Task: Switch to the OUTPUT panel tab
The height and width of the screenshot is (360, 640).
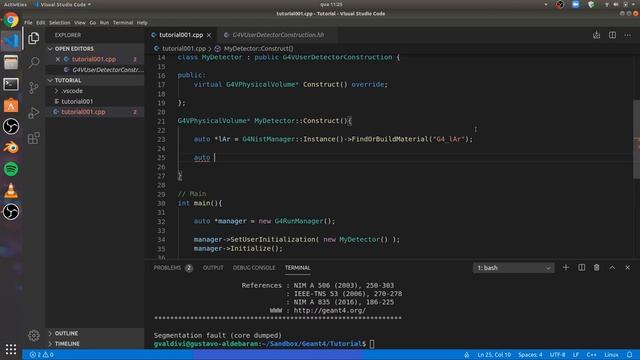Action: coord(213,268)
